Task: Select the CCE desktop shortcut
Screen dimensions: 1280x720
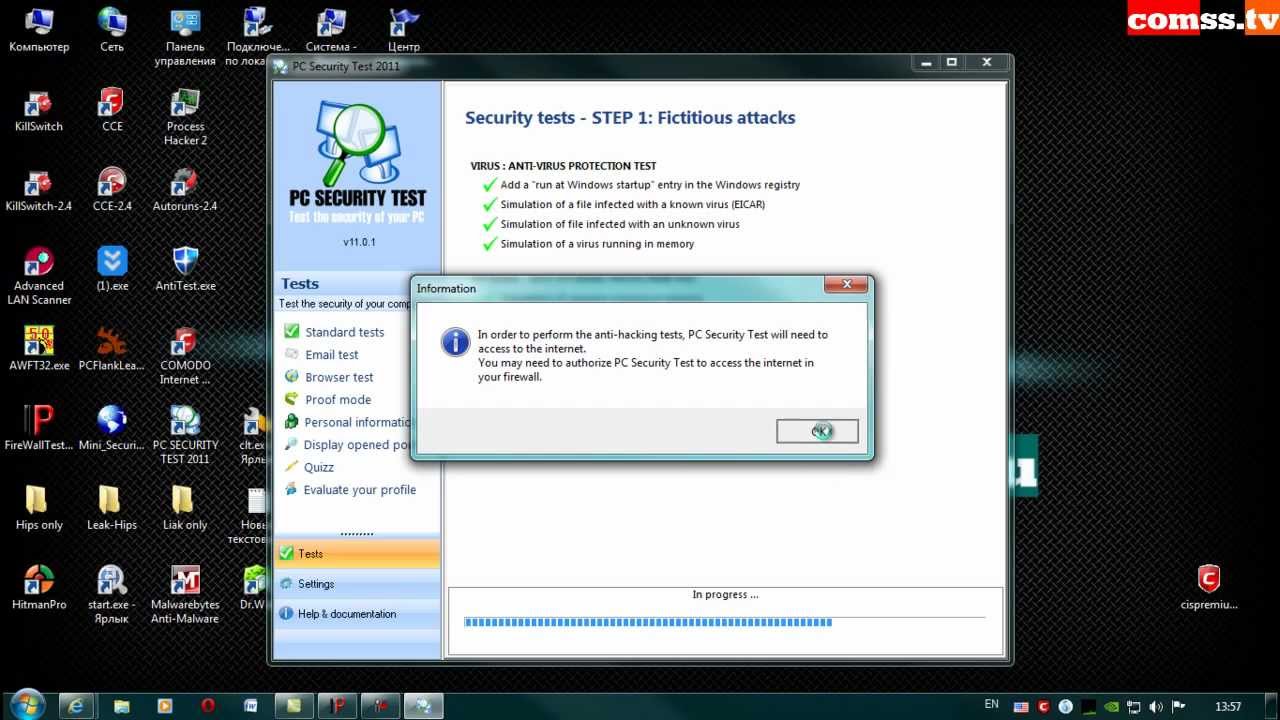Action: [112, 110]
